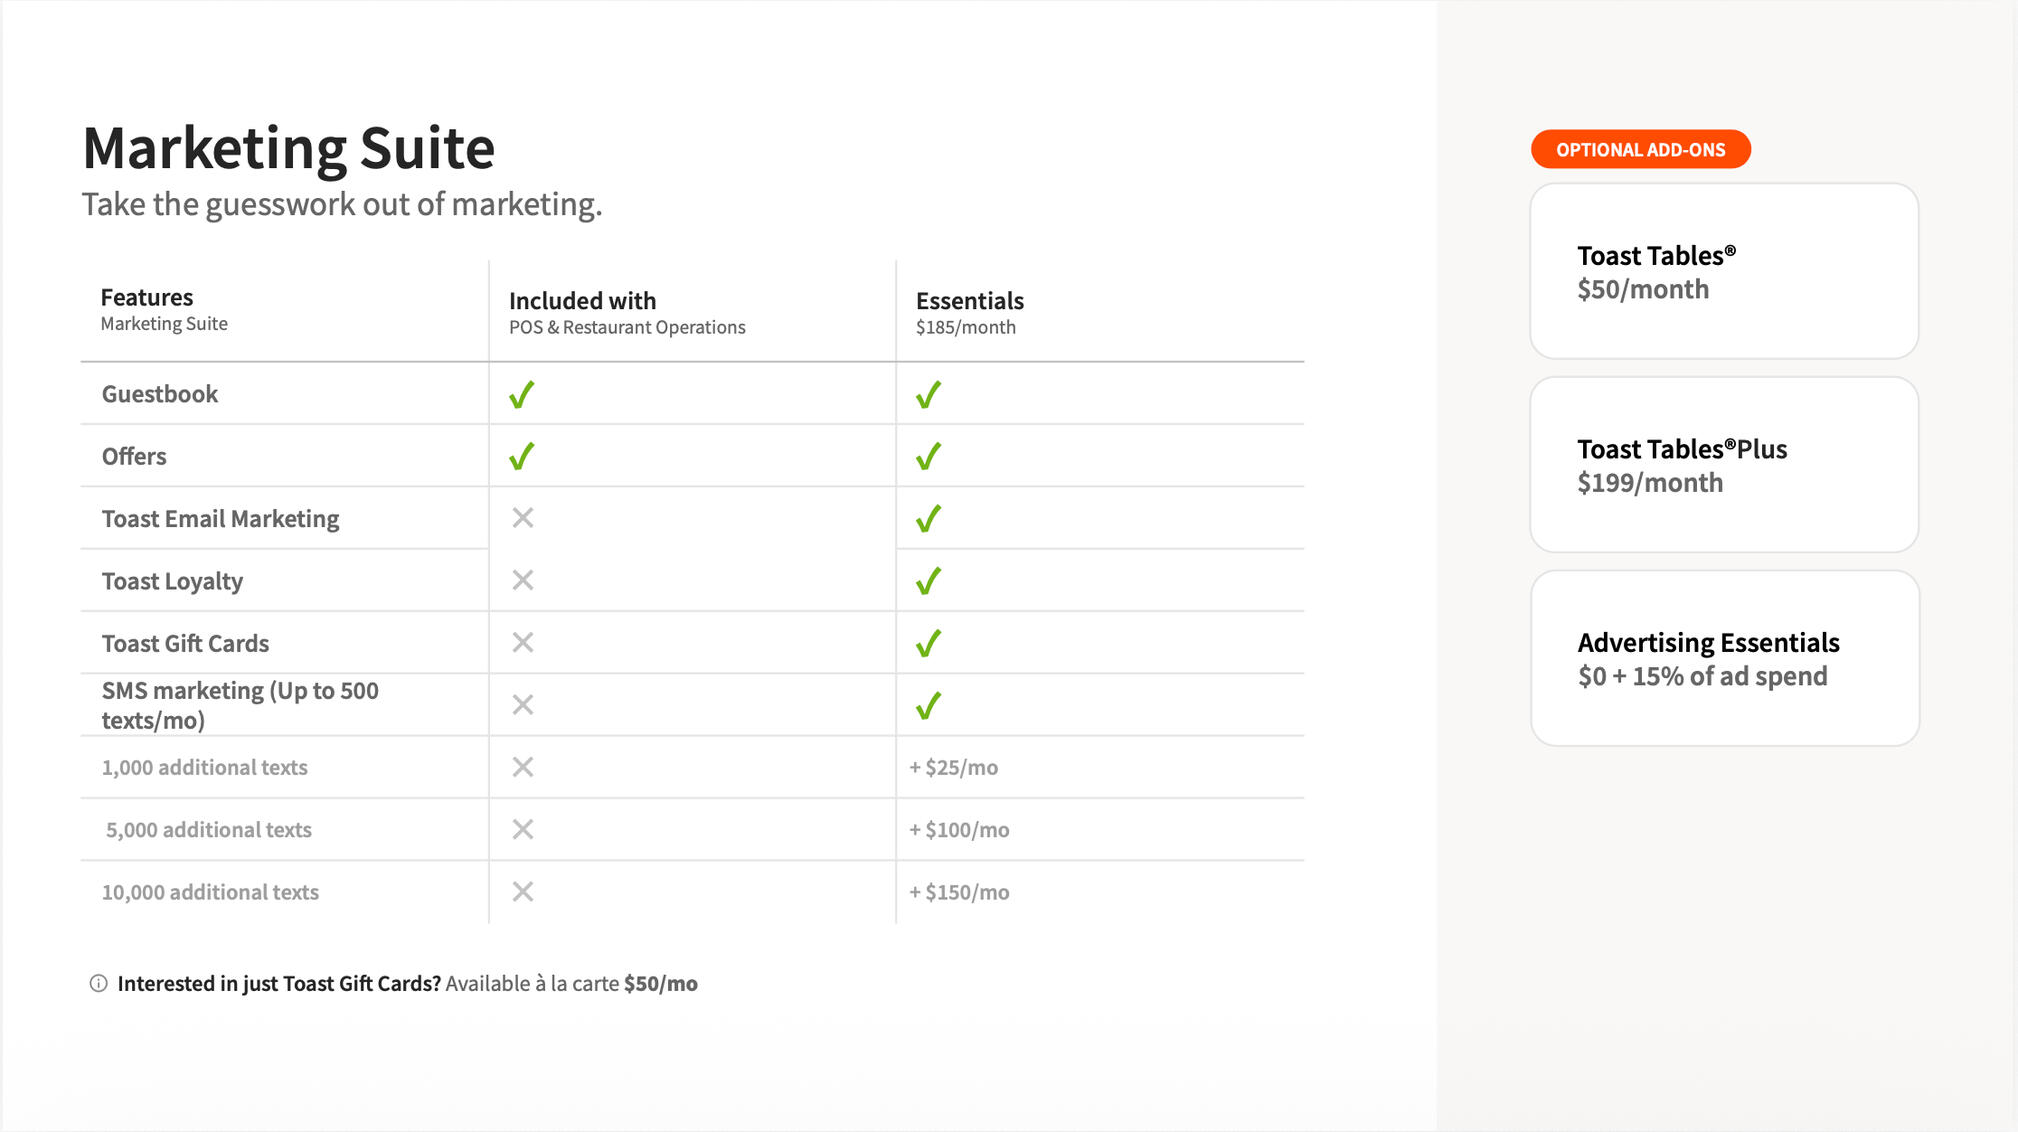Choose the Advertising Essentials add-on card
2018x1132 pixels.
(1724, 658)
